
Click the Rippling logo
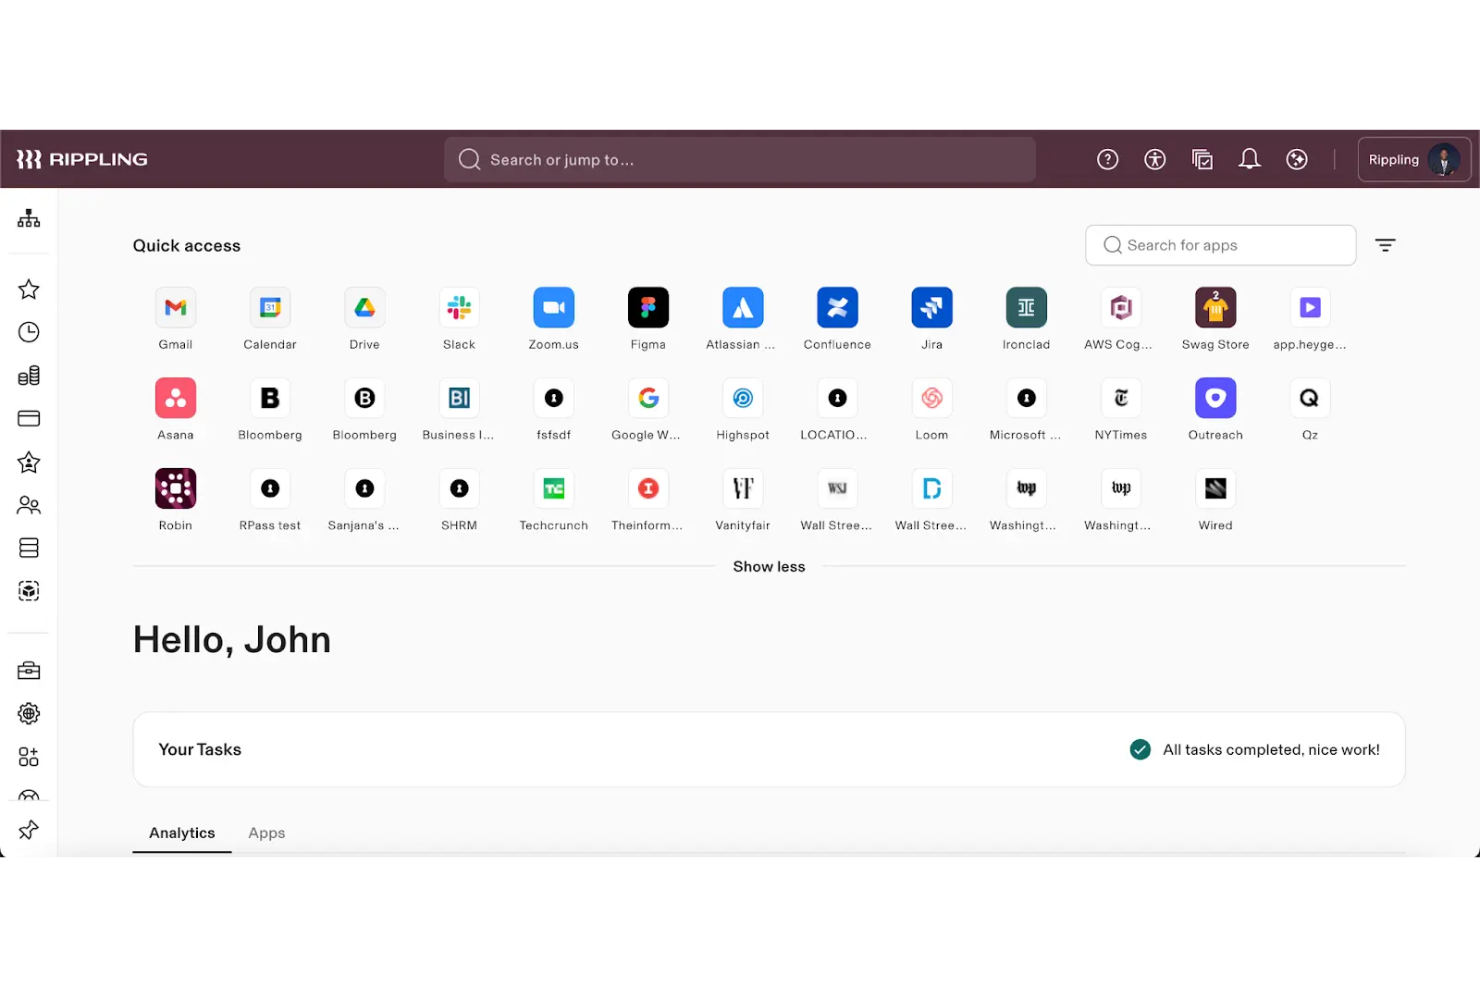(82, 159)
